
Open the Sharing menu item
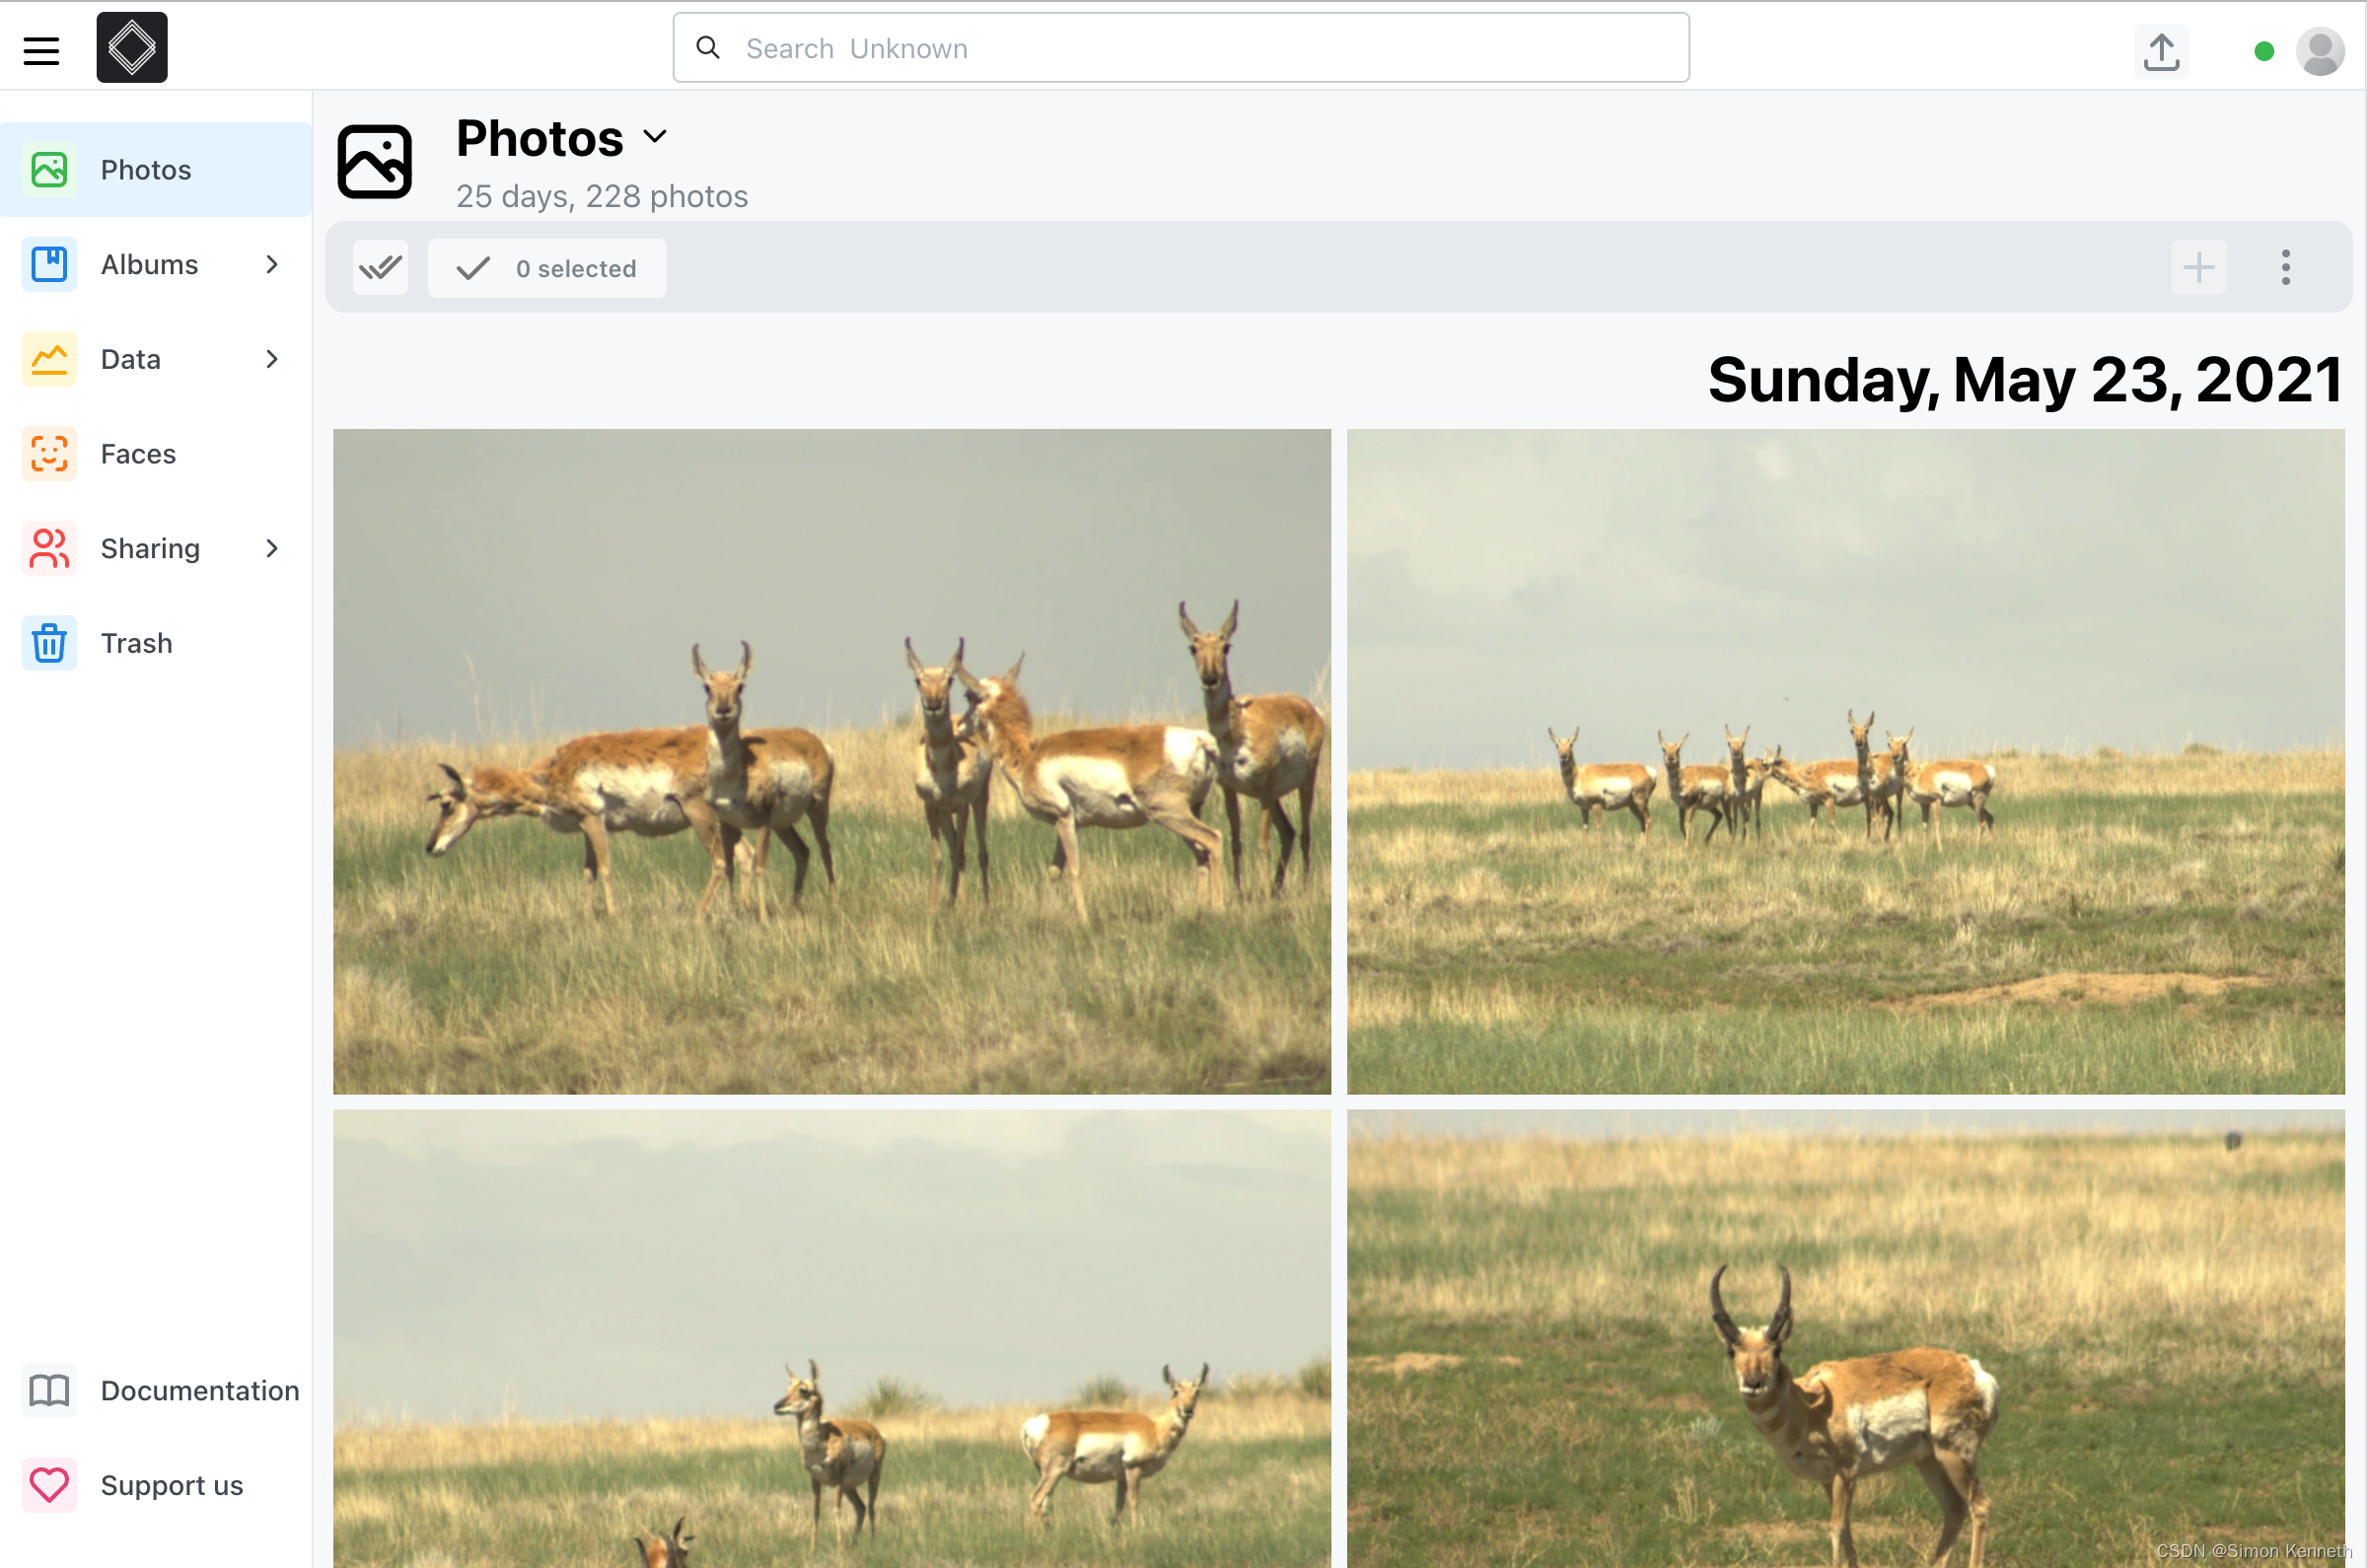pos(150,548)
